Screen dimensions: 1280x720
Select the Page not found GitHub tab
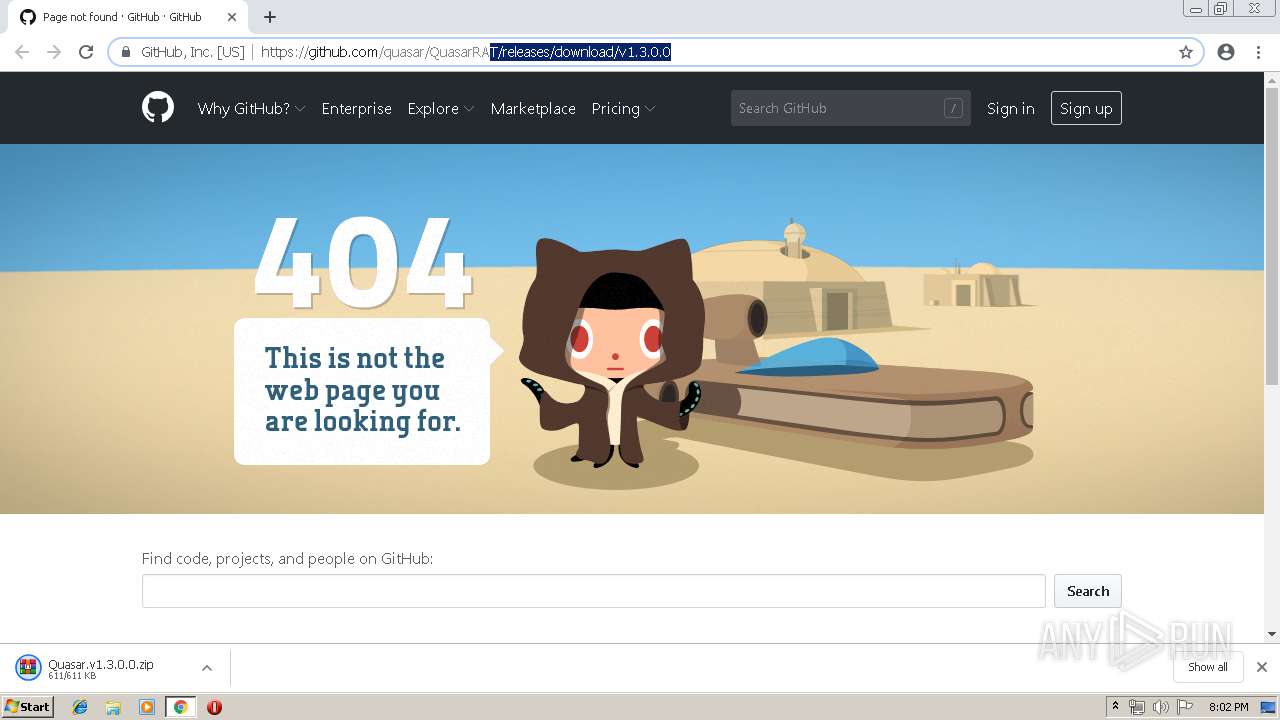click(128, 17)
